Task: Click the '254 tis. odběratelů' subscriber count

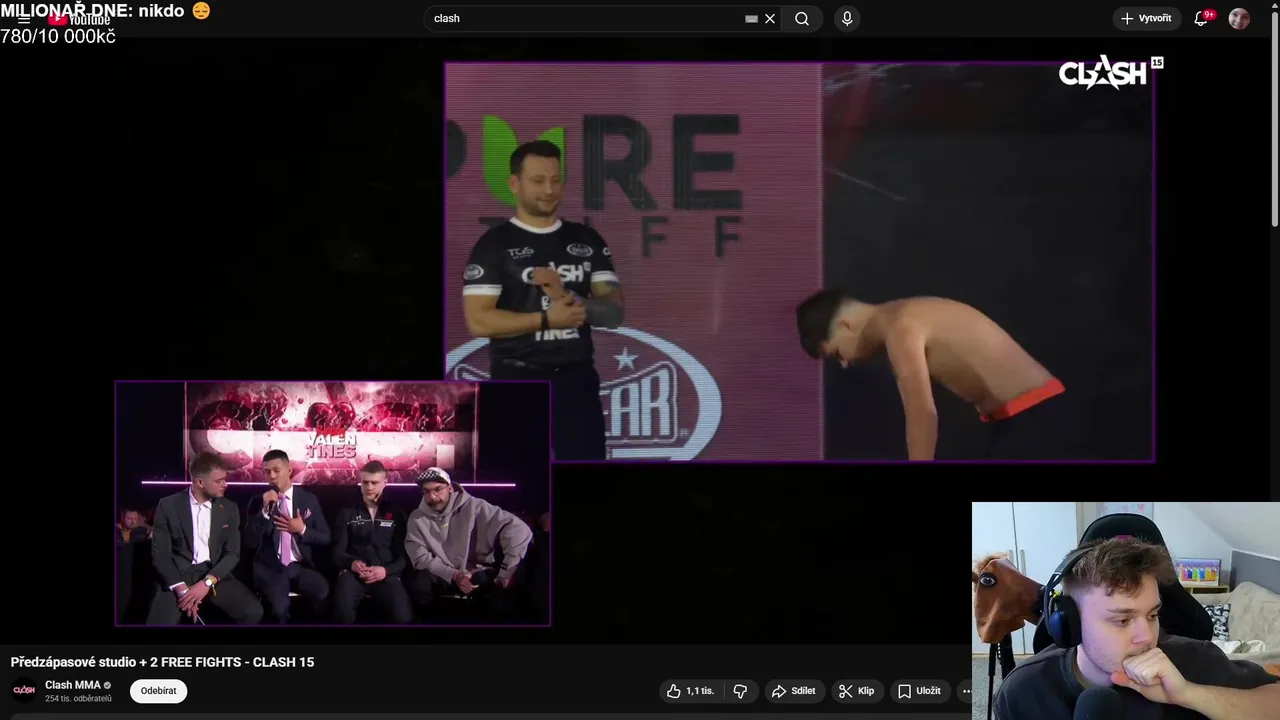Action: pos(78,699)
